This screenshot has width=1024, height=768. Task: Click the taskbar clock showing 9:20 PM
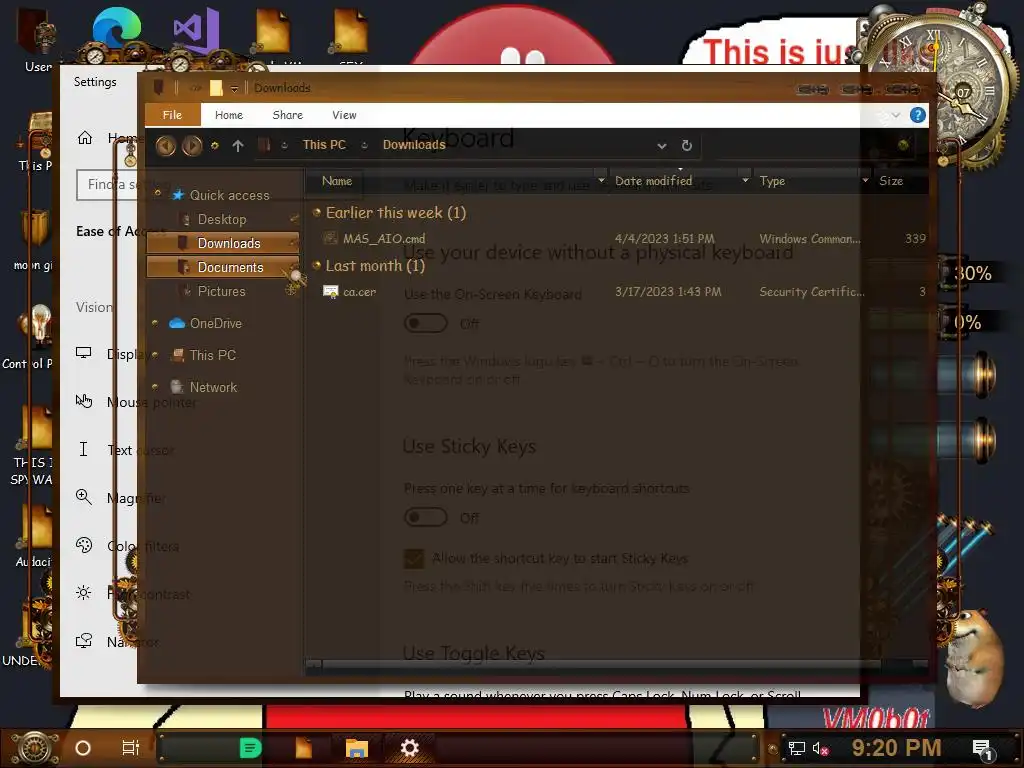pos(896,748)
